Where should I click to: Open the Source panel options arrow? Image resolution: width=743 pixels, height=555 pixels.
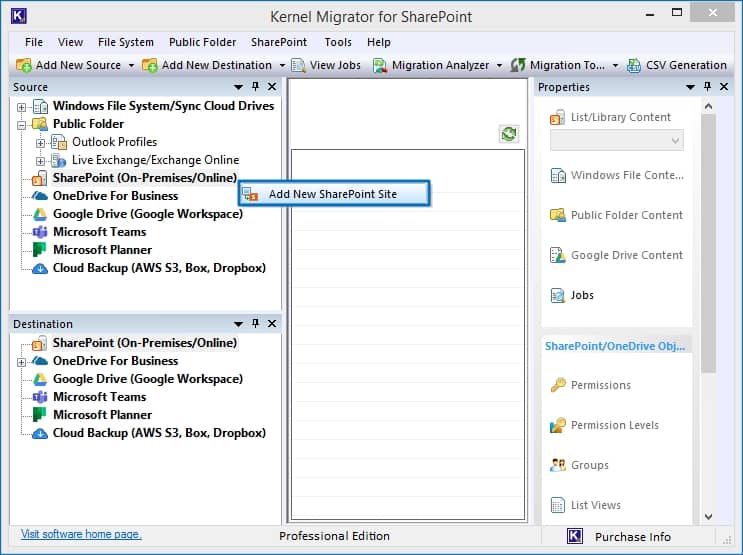click(x=238, y=87)
